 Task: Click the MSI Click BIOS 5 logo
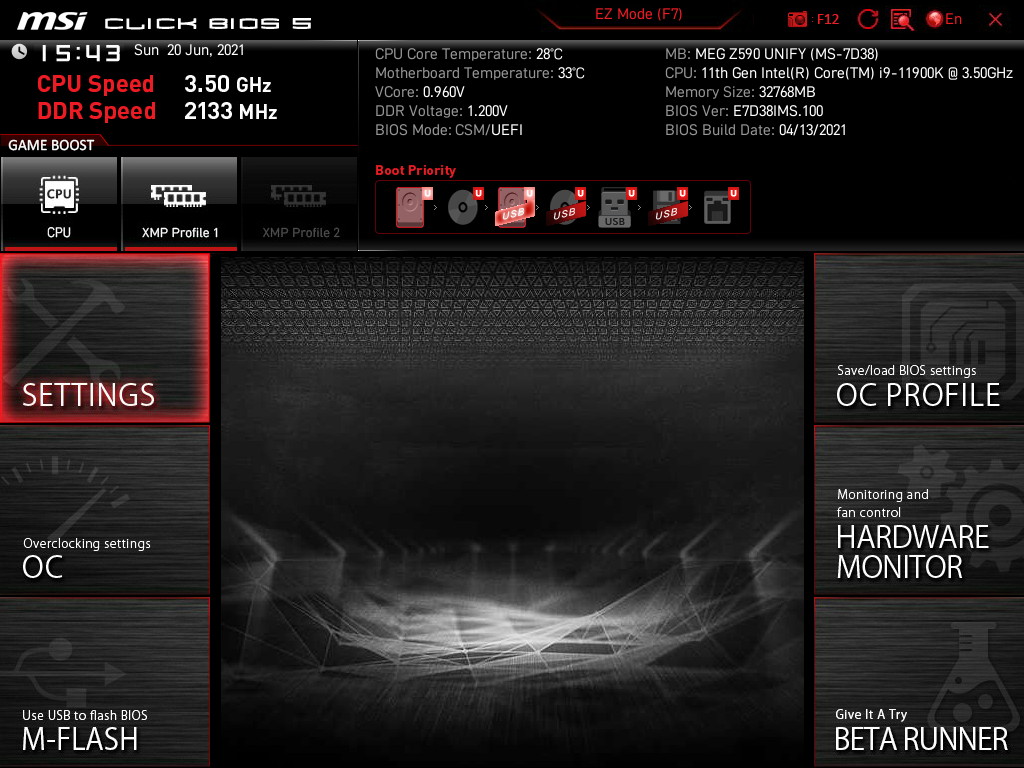point(165,22)
